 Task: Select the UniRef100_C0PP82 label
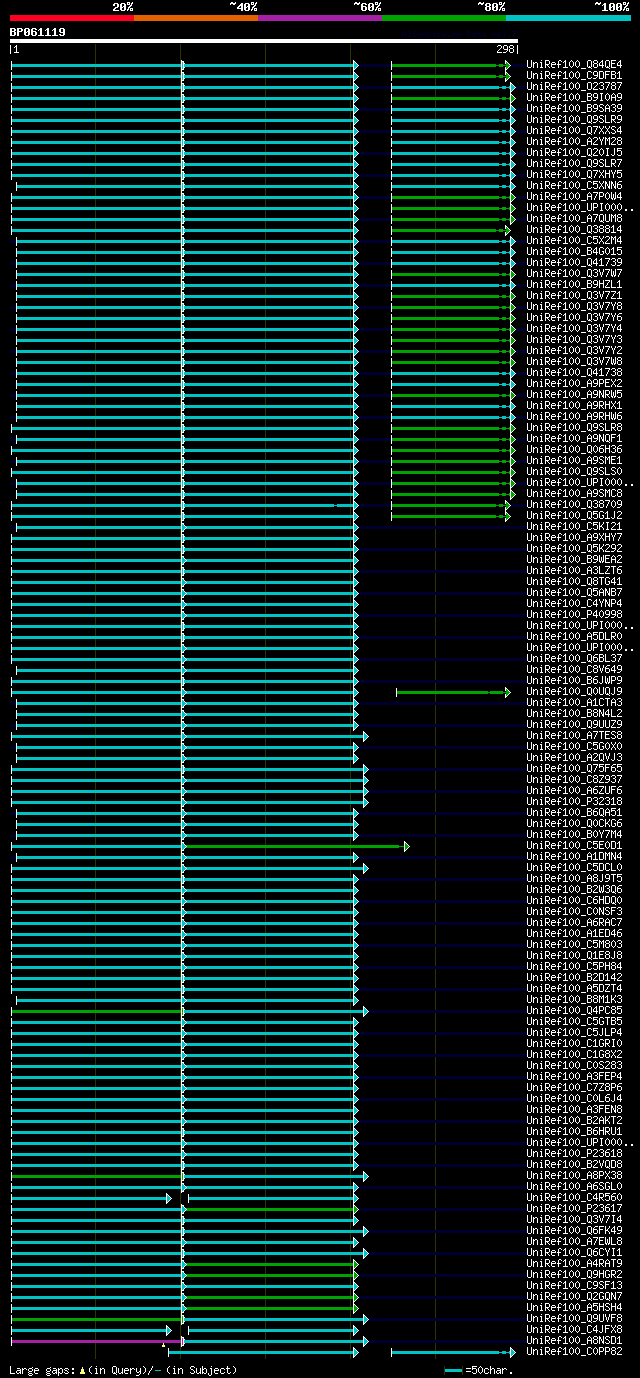(x=574, y=1351)
